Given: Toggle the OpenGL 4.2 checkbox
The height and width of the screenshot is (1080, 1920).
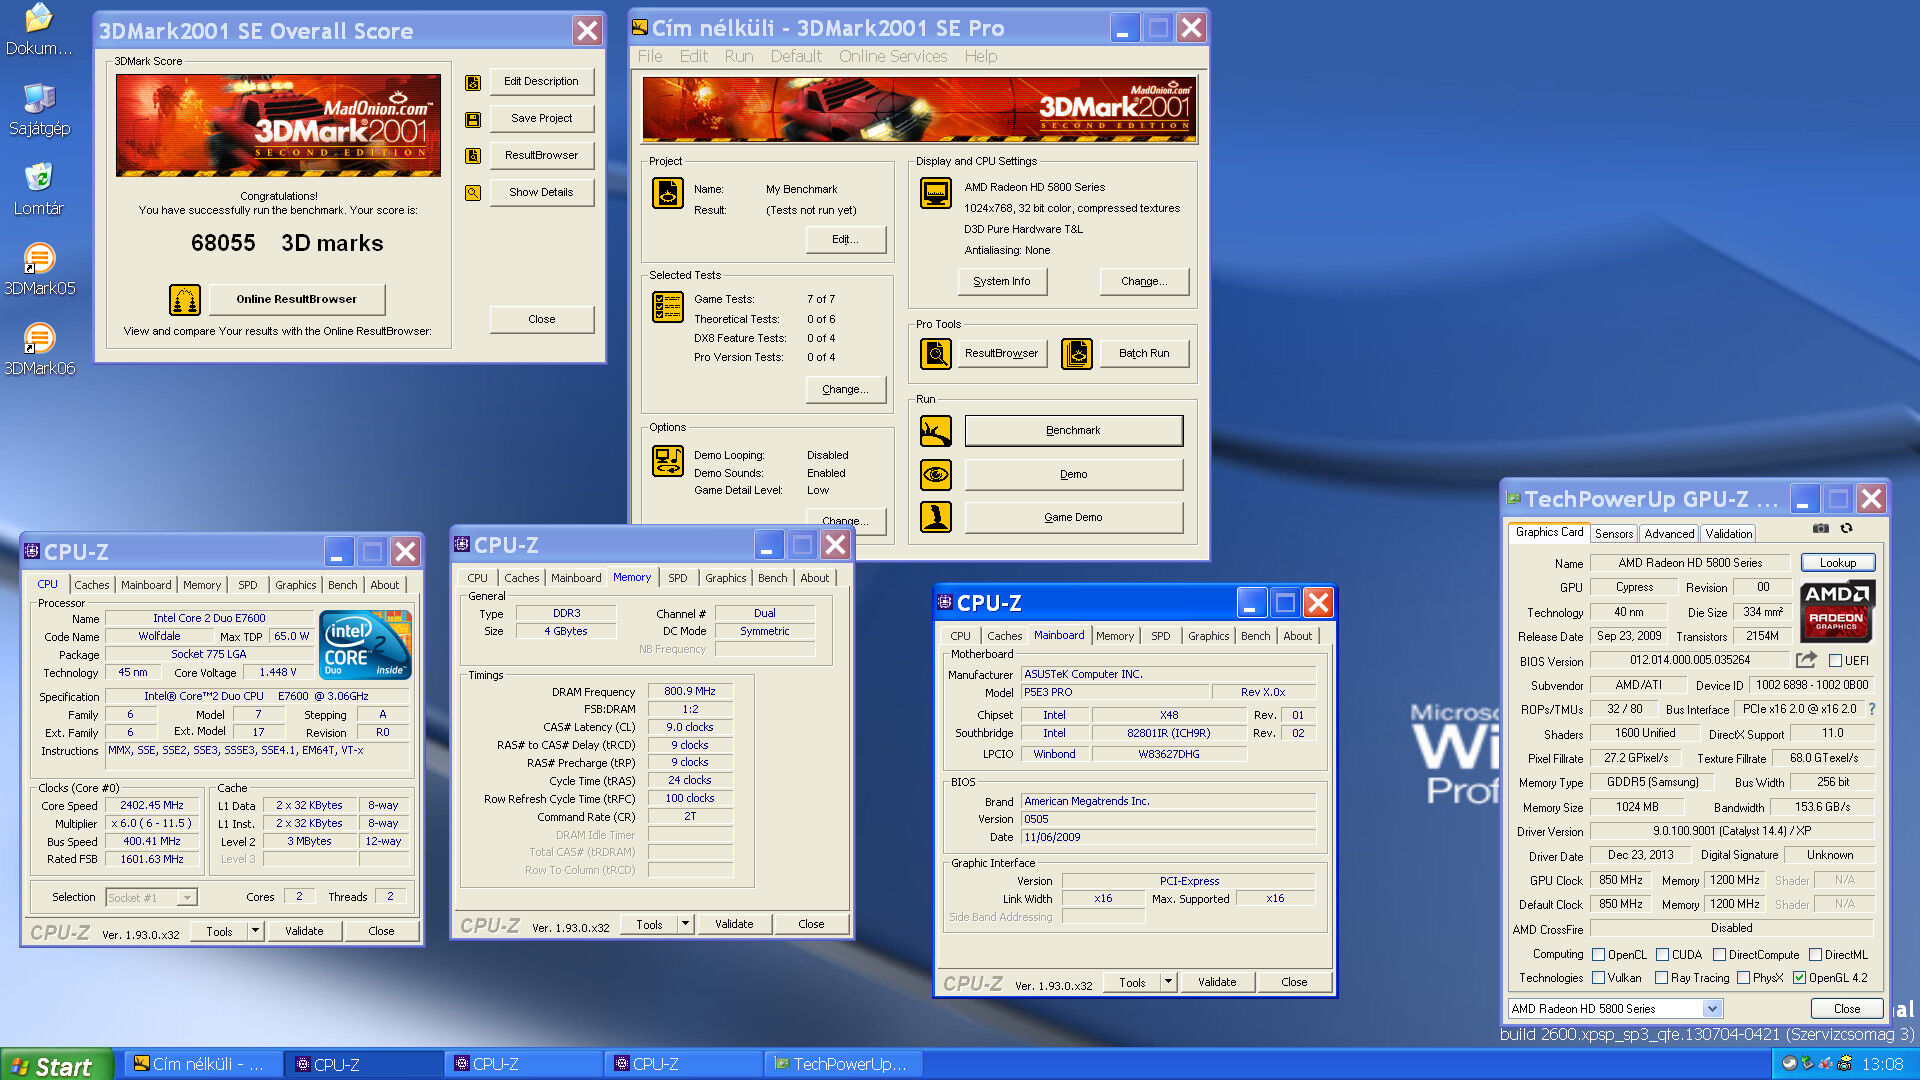Looking at the screenshot, I should (1799, 978).
